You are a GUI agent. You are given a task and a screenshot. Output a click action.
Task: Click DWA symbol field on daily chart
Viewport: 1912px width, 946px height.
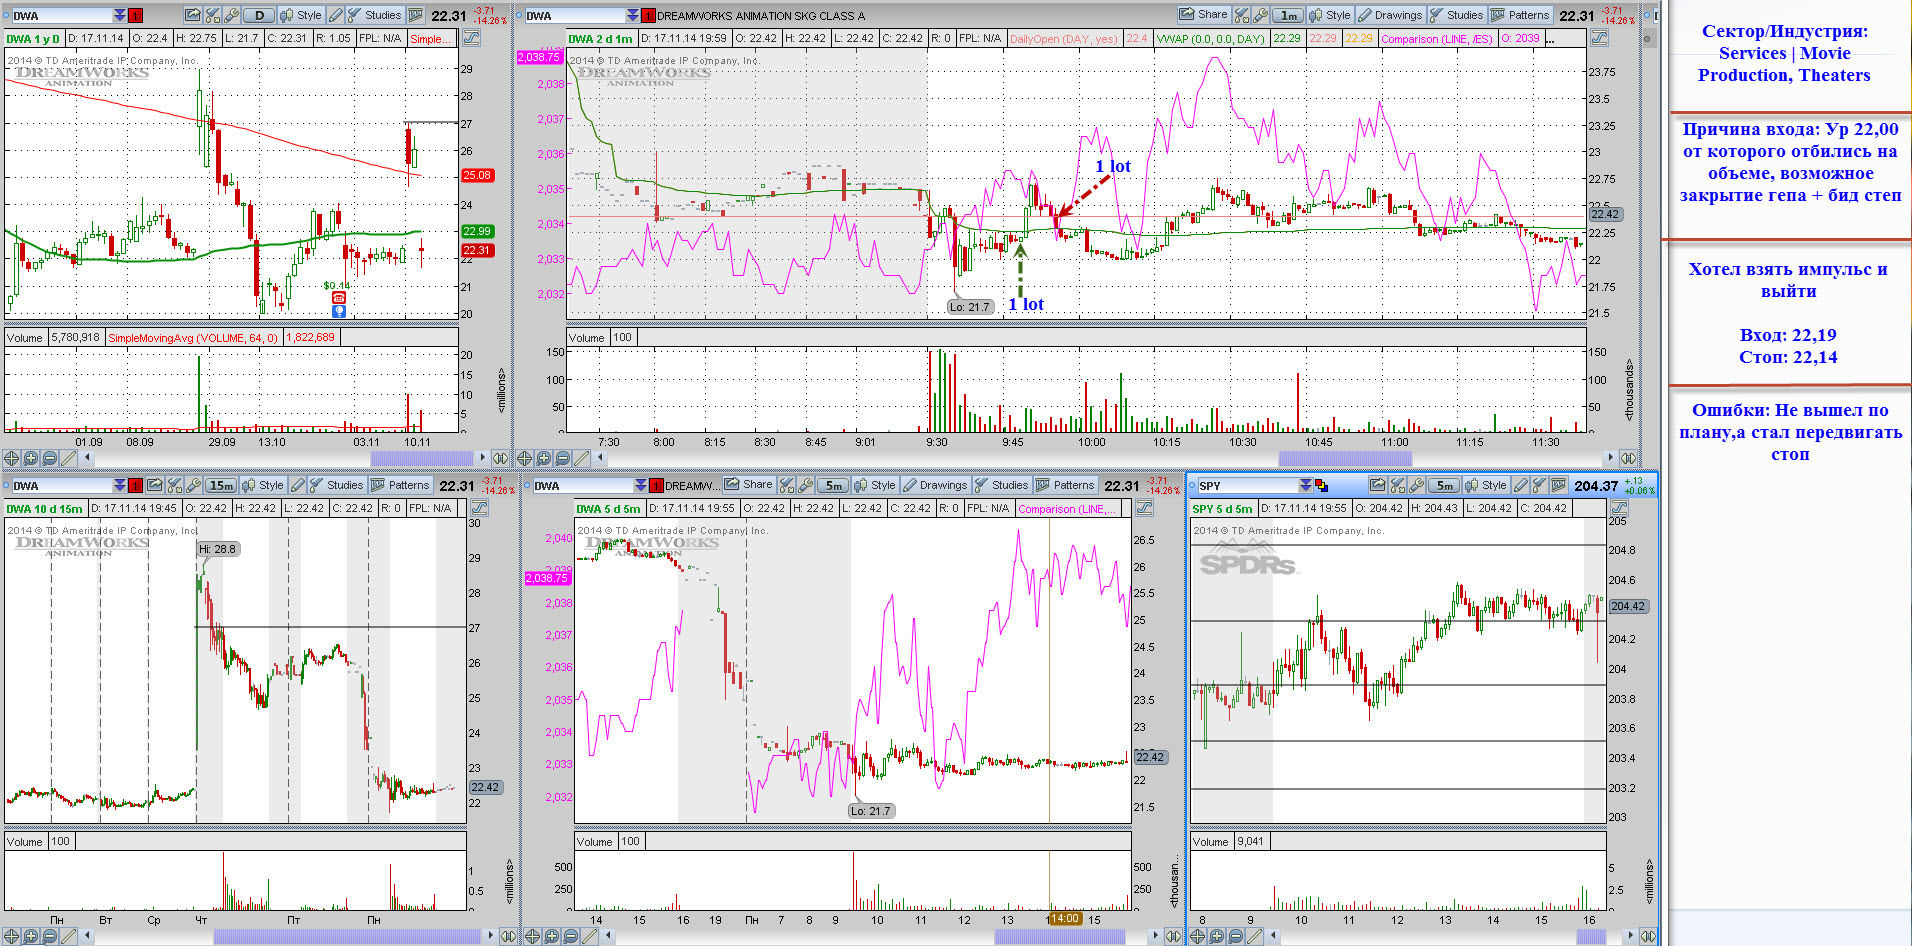(62, 15)
